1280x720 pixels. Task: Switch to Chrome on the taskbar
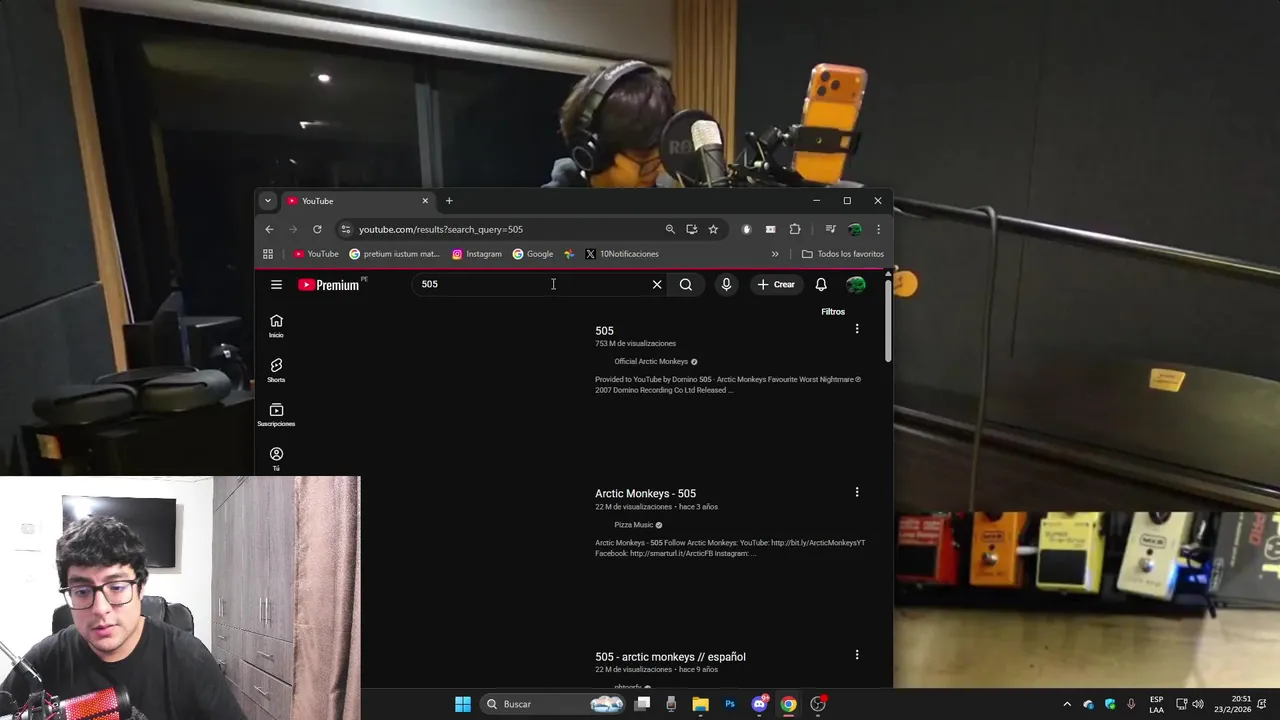(789, 704)
